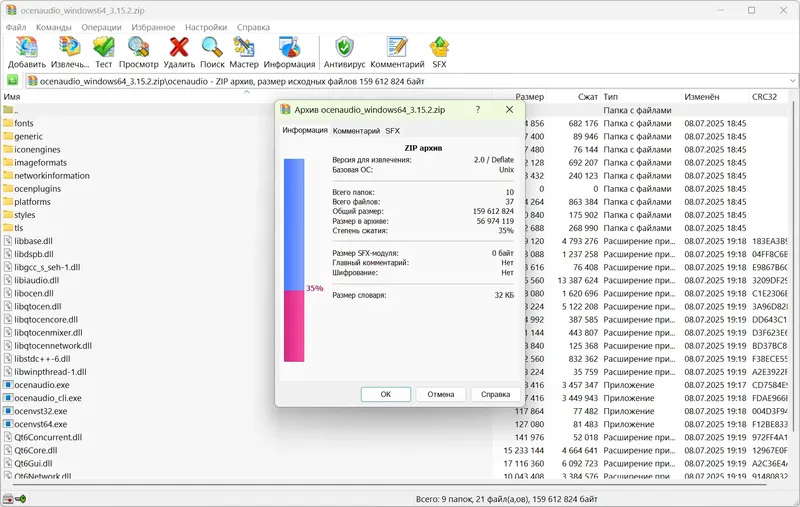
Task: Click the Справка button in dialog
Action: click(x=495, y=394)
